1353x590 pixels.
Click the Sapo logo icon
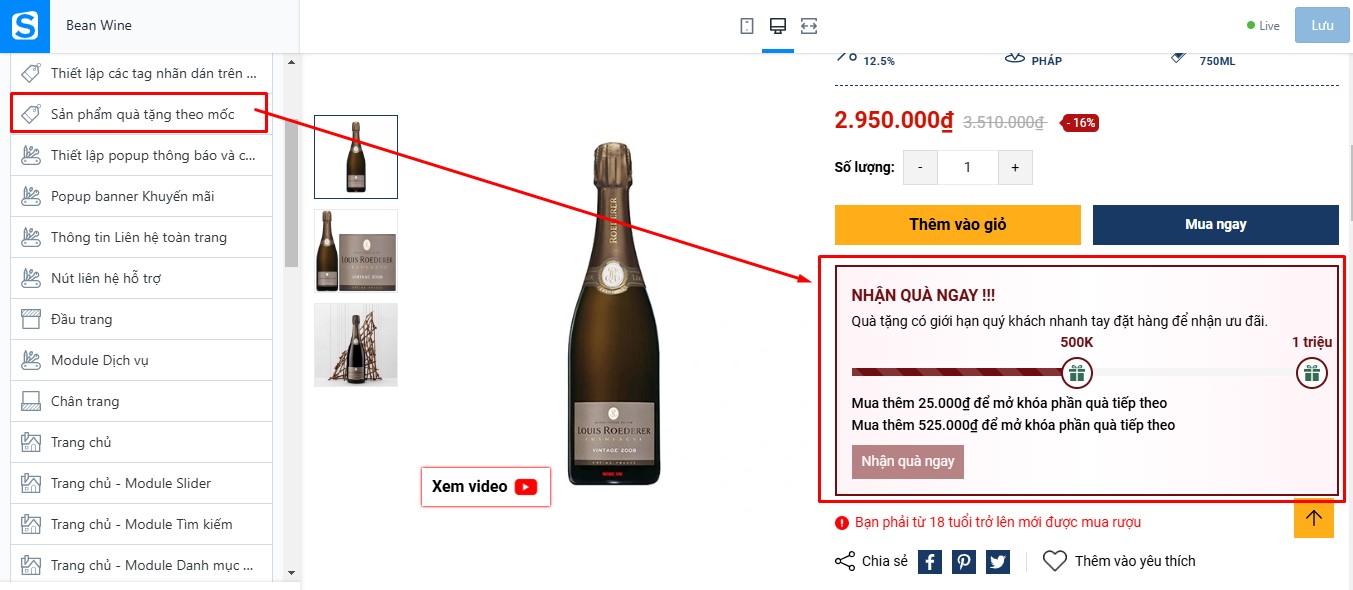pos(24,24)
